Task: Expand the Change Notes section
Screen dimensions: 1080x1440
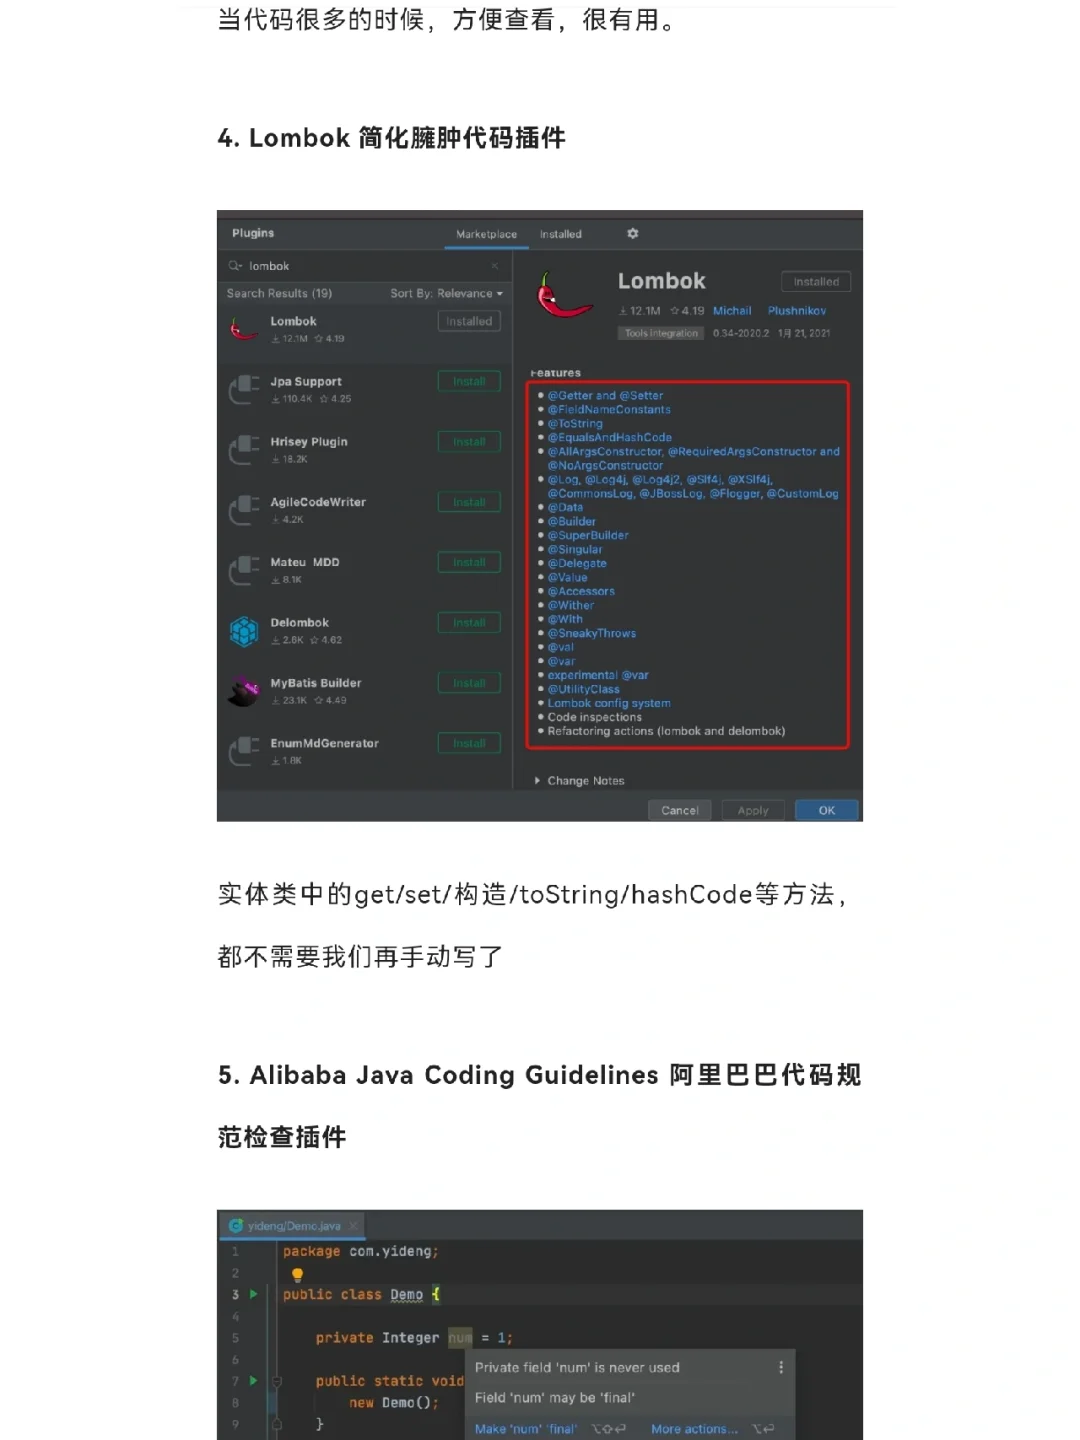Action: pos(579,781)
